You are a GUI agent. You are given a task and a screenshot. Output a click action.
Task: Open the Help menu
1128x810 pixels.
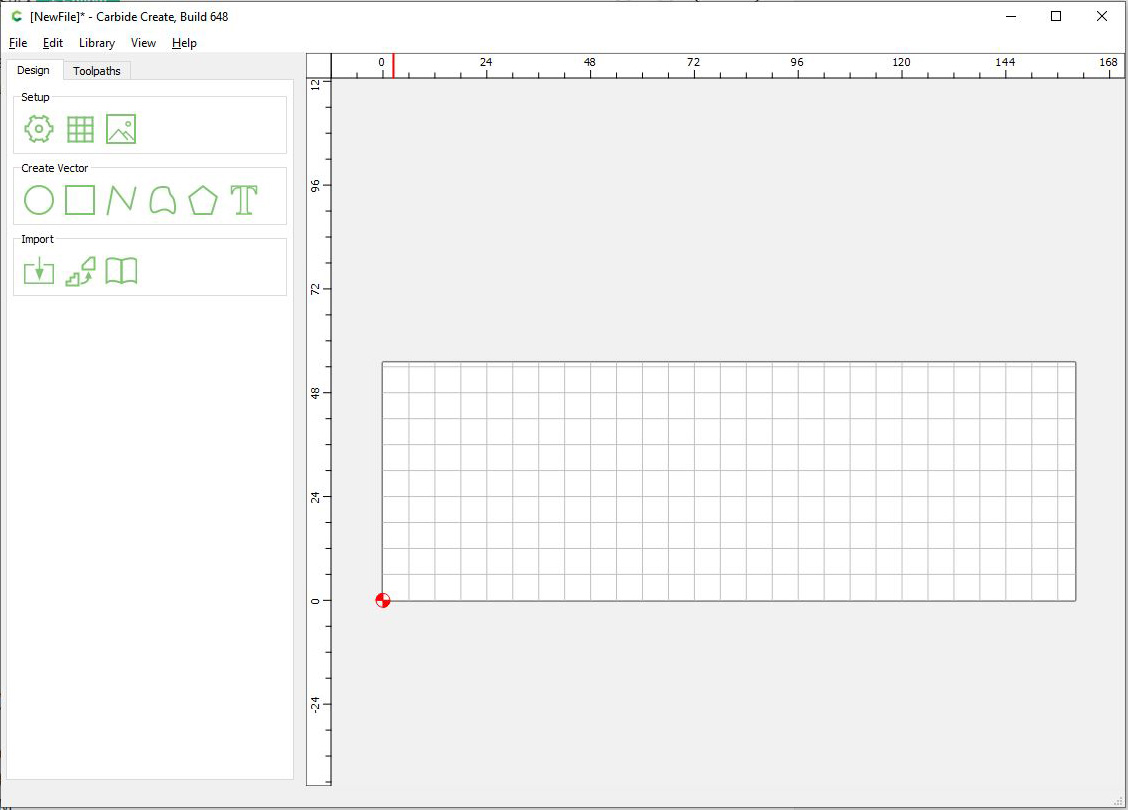tap(184, 43)
